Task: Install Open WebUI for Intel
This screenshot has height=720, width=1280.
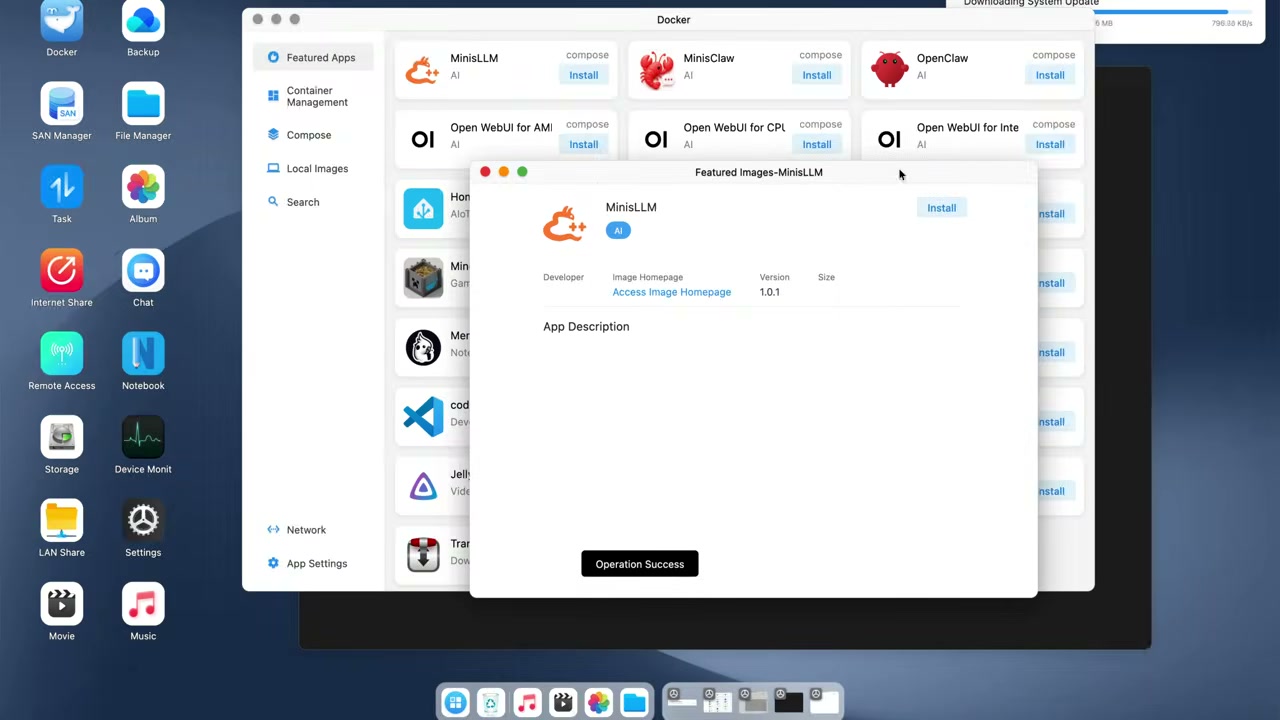Action: pos(1049,144)
